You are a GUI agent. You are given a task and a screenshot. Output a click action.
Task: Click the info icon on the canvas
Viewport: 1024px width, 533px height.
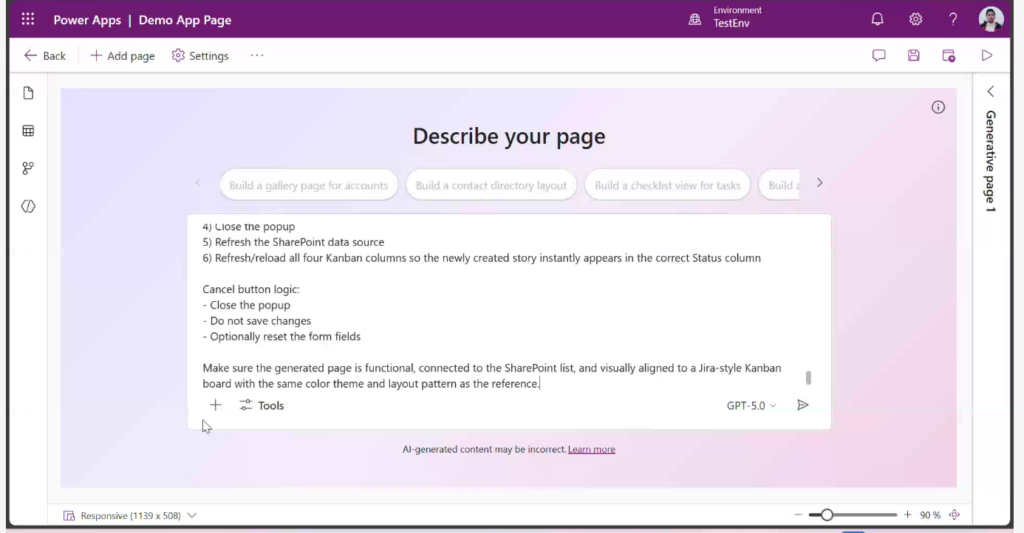point(938,107)
